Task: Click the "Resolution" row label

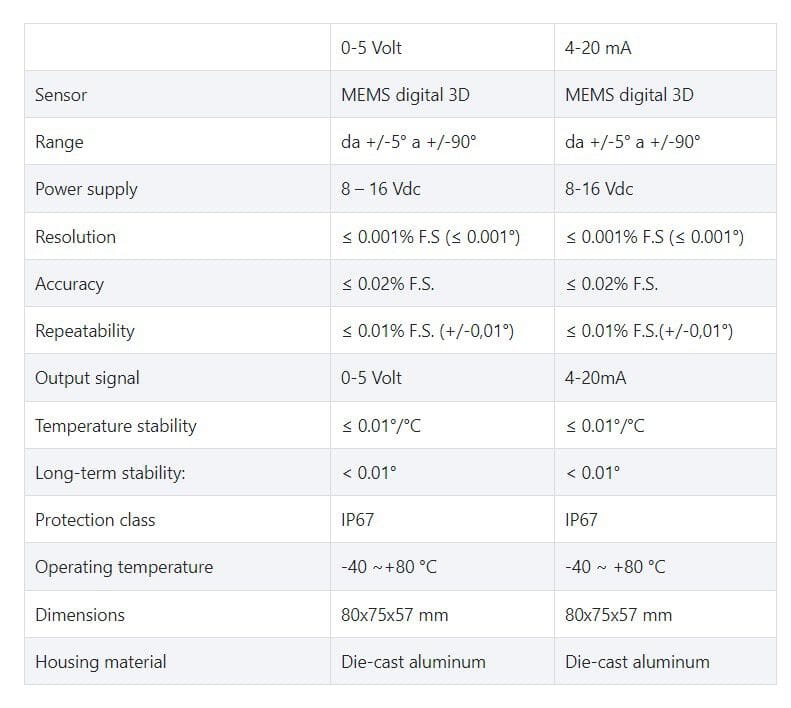Action: point(75,237)
